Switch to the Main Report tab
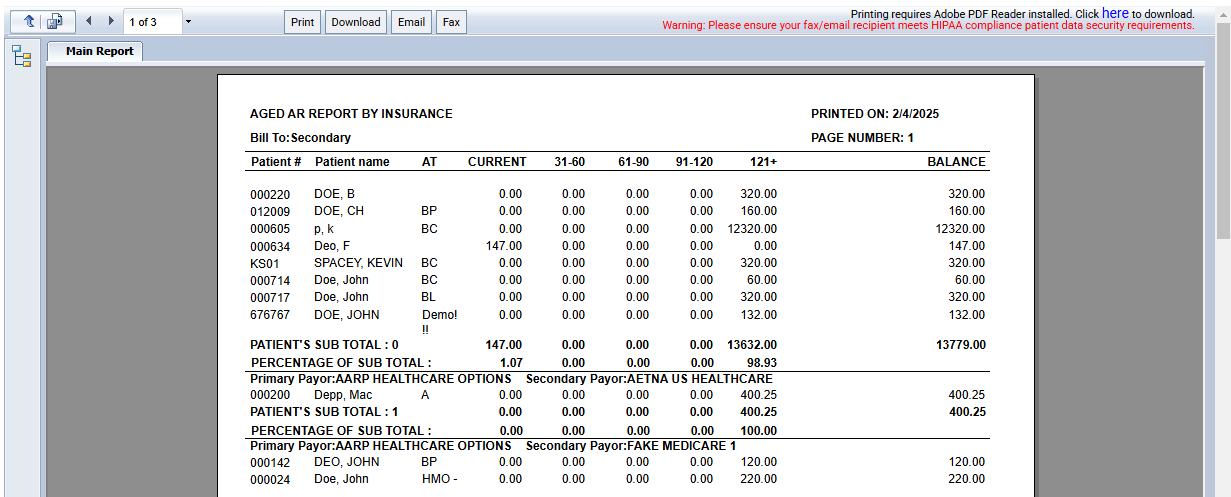The width and height of the screenshot is (1231, 497). coord(98,51)
